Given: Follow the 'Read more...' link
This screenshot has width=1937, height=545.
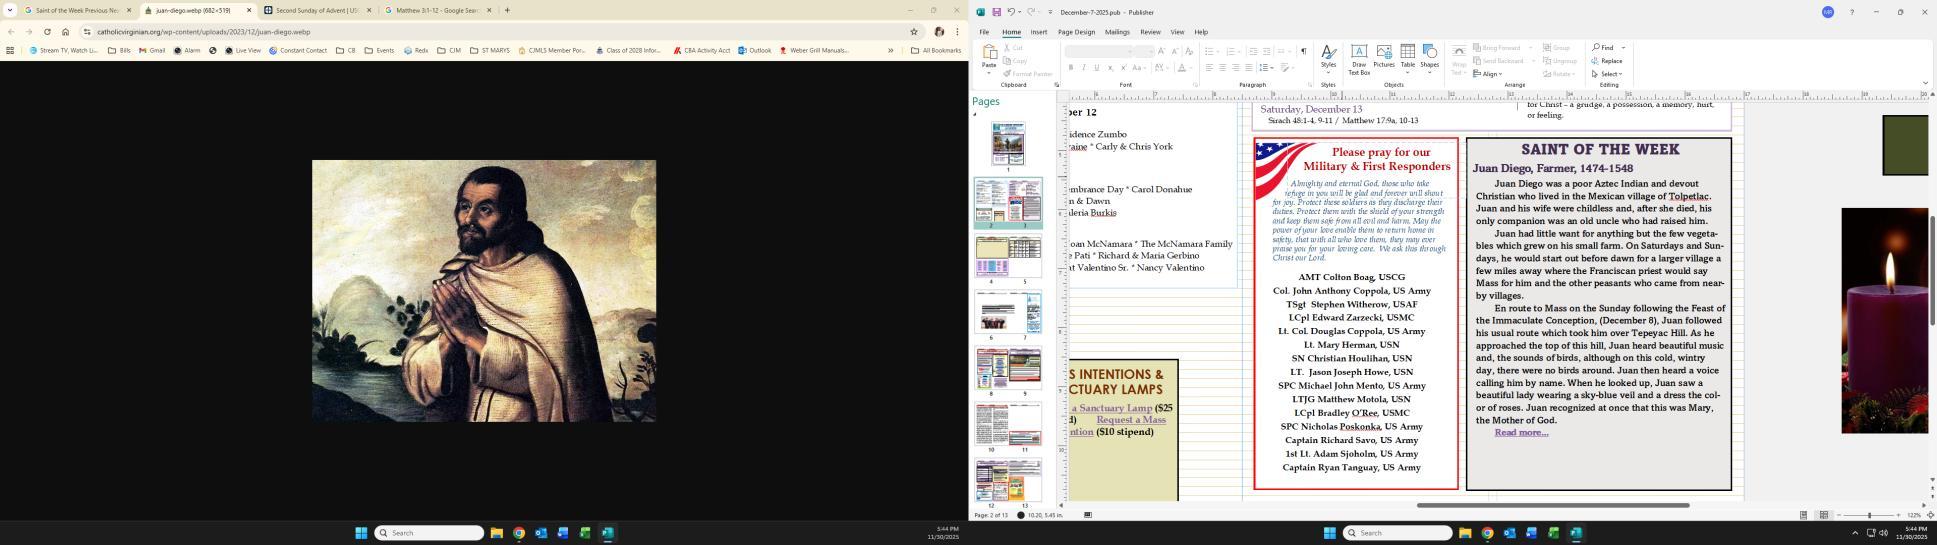Looking at the screenshot, I should (x=1521, y=433).
